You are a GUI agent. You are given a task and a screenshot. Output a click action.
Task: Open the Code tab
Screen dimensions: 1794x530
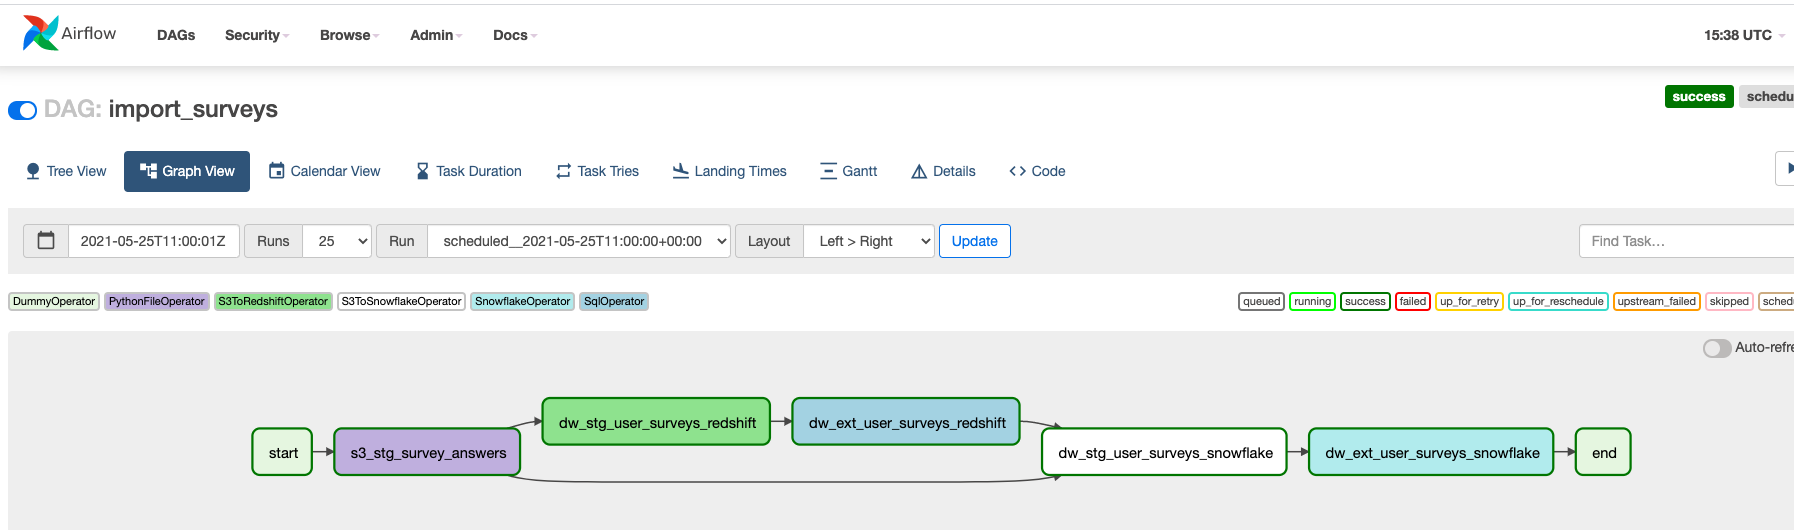(x=1037, y=171)
